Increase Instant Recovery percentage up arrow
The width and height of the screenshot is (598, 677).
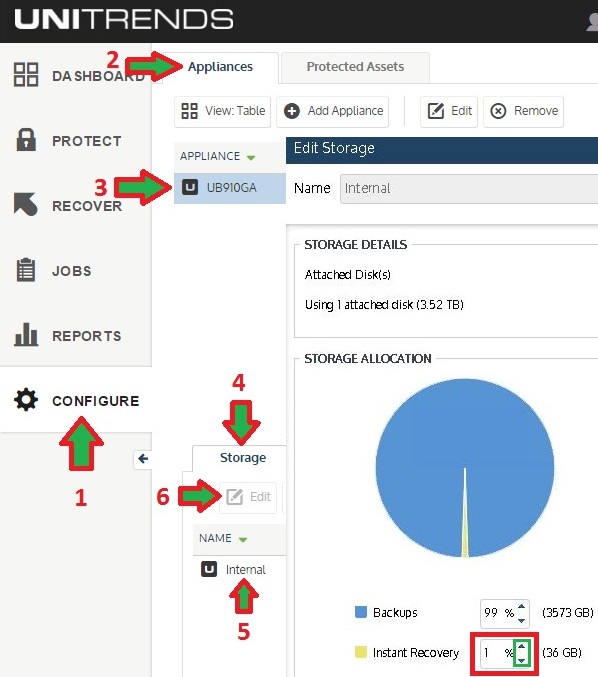522,646
